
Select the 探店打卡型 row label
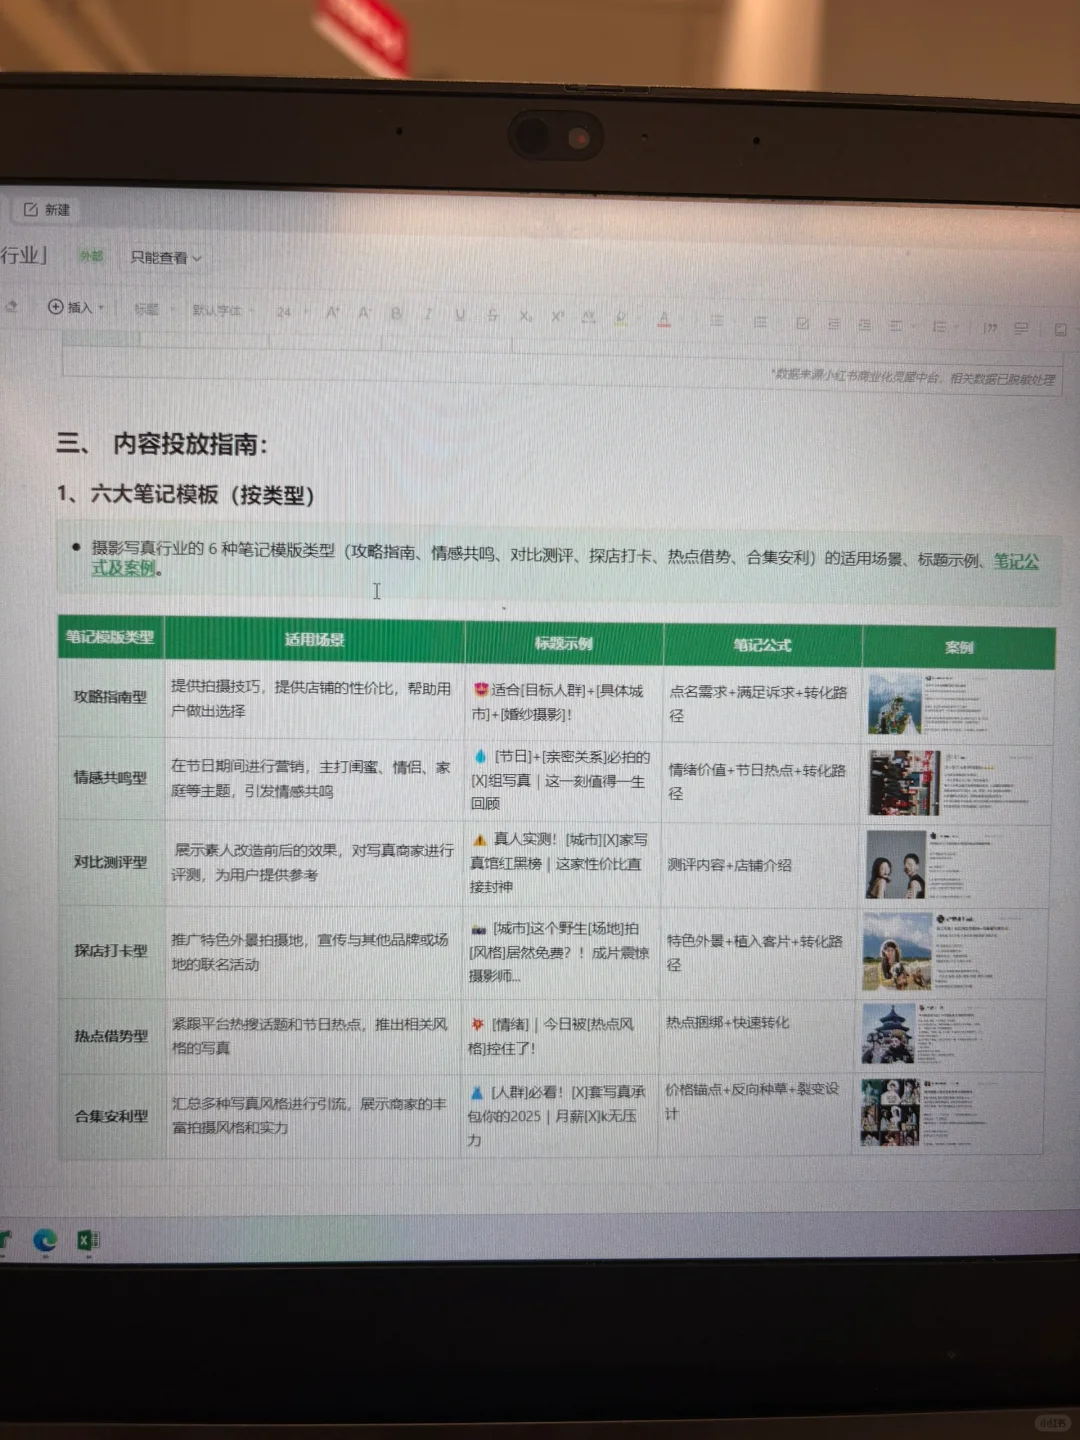pyautogui.click(x=110, y=950)
